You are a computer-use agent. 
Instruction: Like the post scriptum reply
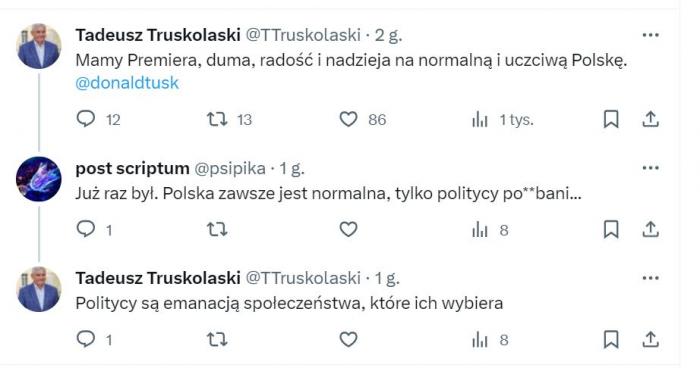click(348, 230)
